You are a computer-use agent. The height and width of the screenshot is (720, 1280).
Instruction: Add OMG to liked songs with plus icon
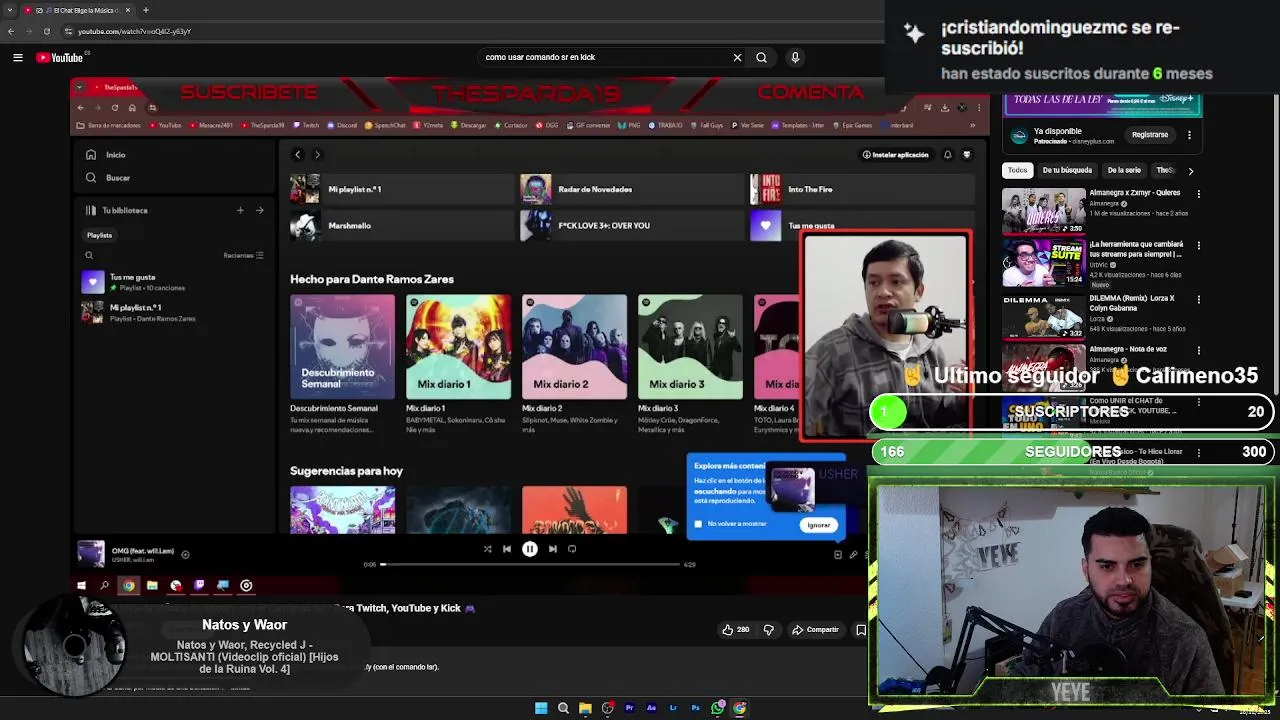pyautogui.click(x=185, y=554)
